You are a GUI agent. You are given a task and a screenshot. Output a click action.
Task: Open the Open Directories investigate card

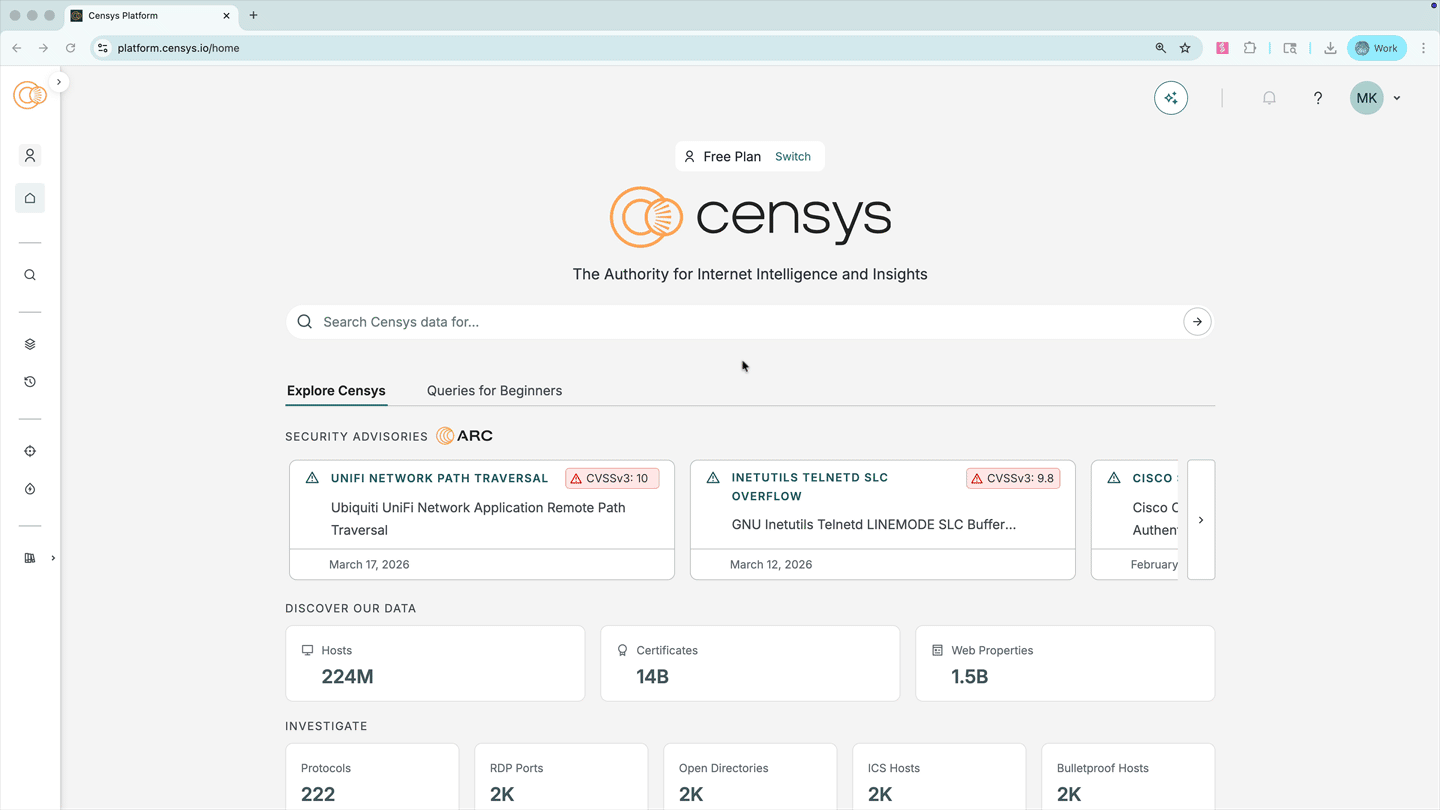tap(750, 777)
